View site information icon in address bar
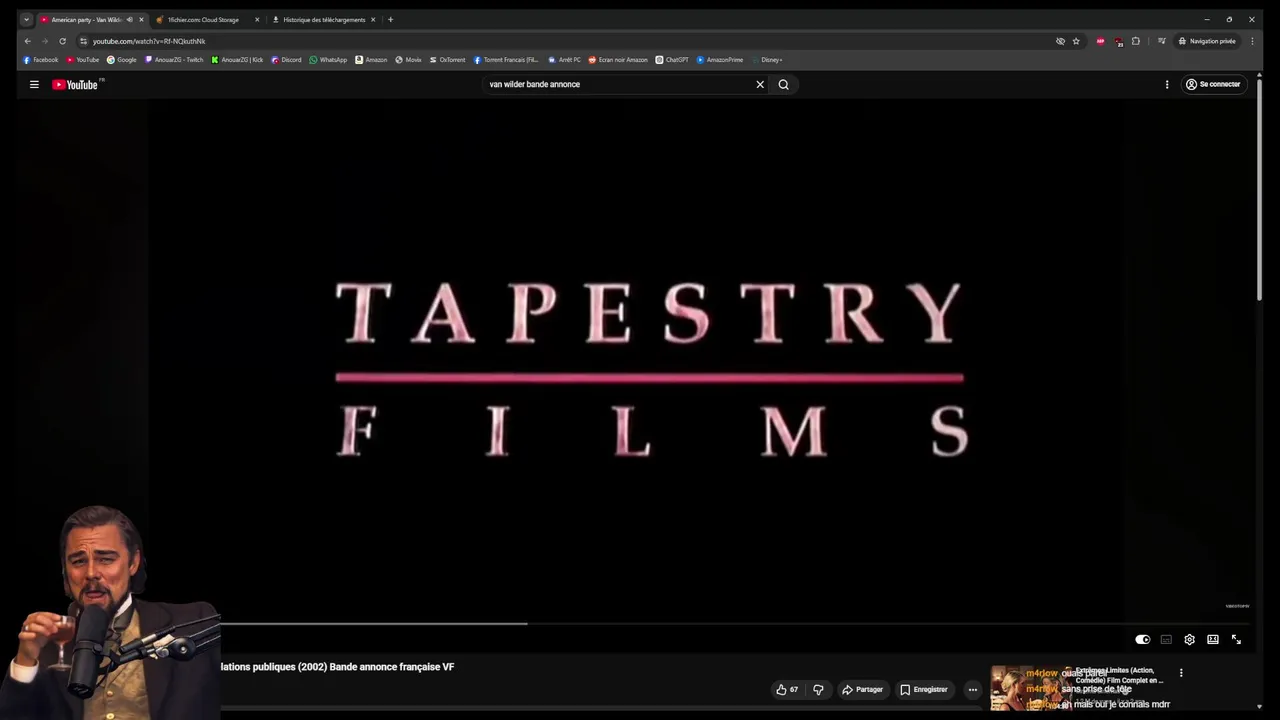Screen dimensions: 1280x720 83,41
